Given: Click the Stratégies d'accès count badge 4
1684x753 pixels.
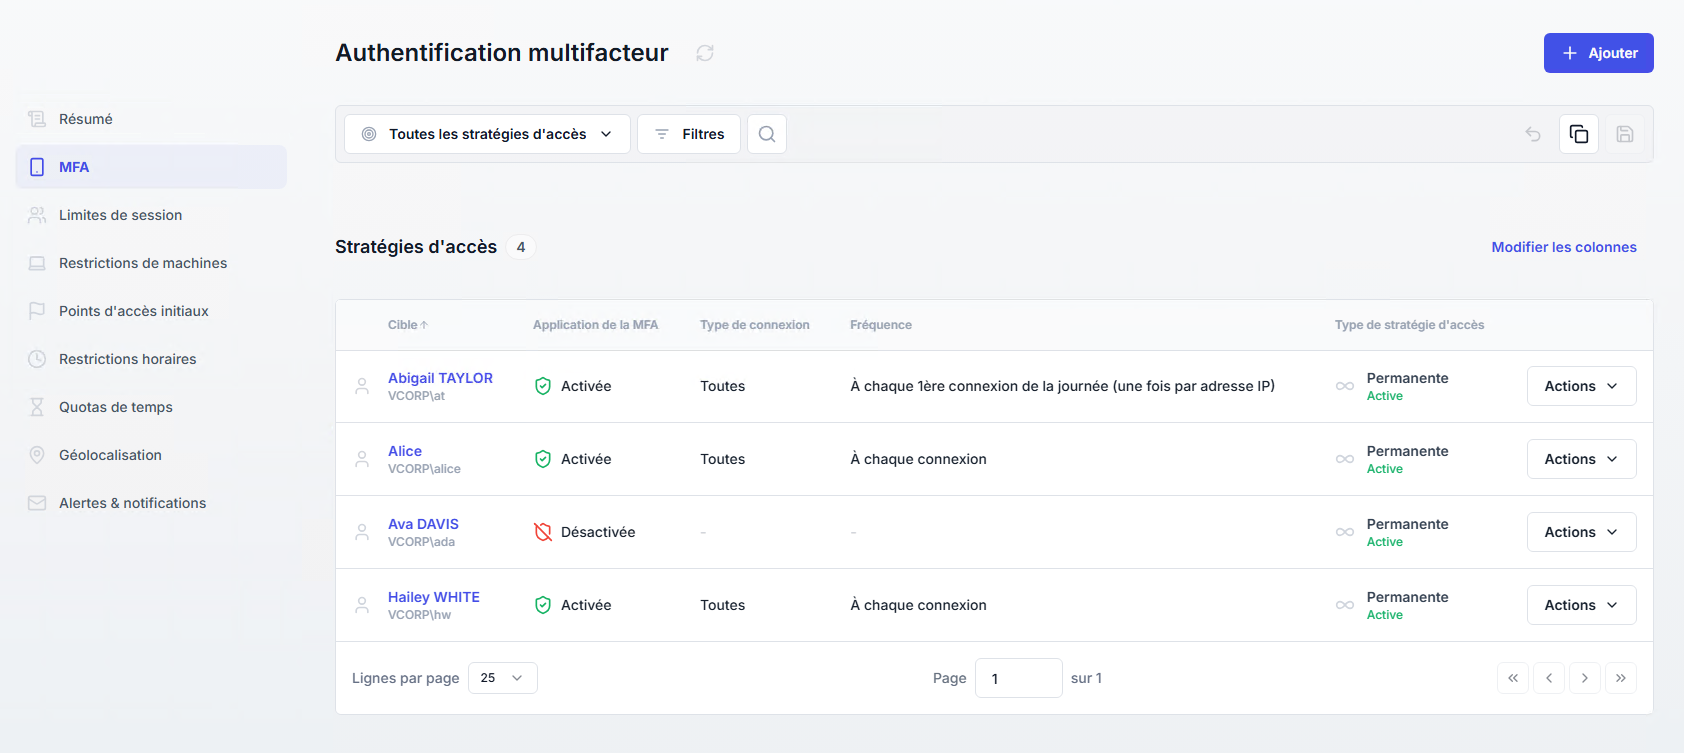Looking at the screenshot, I should (521, 247).
